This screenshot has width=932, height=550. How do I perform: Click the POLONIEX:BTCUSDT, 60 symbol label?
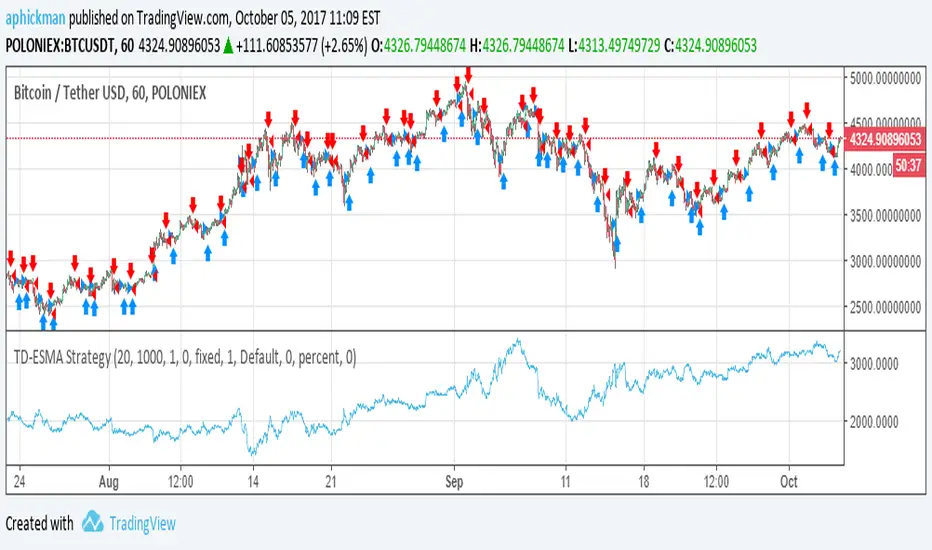70,46
